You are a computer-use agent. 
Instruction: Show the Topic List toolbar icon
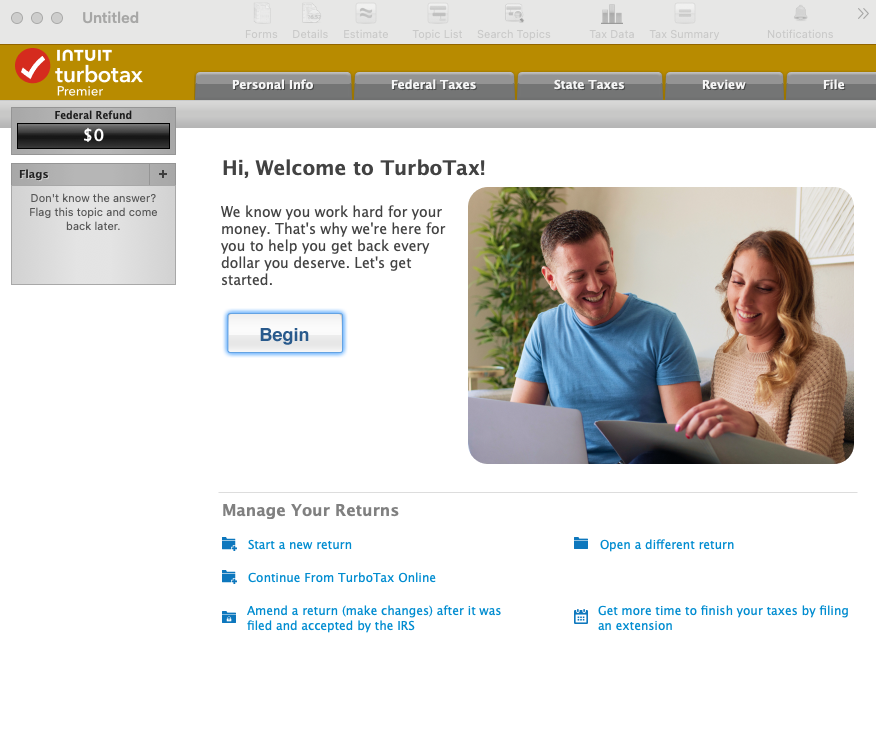[x=437, y=22]
